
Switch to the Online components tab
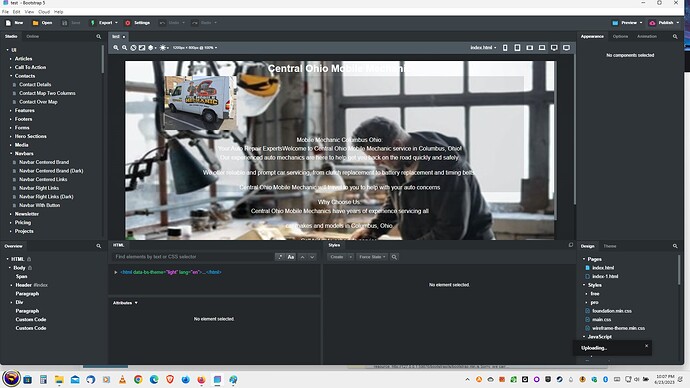(x=33, y=37)
